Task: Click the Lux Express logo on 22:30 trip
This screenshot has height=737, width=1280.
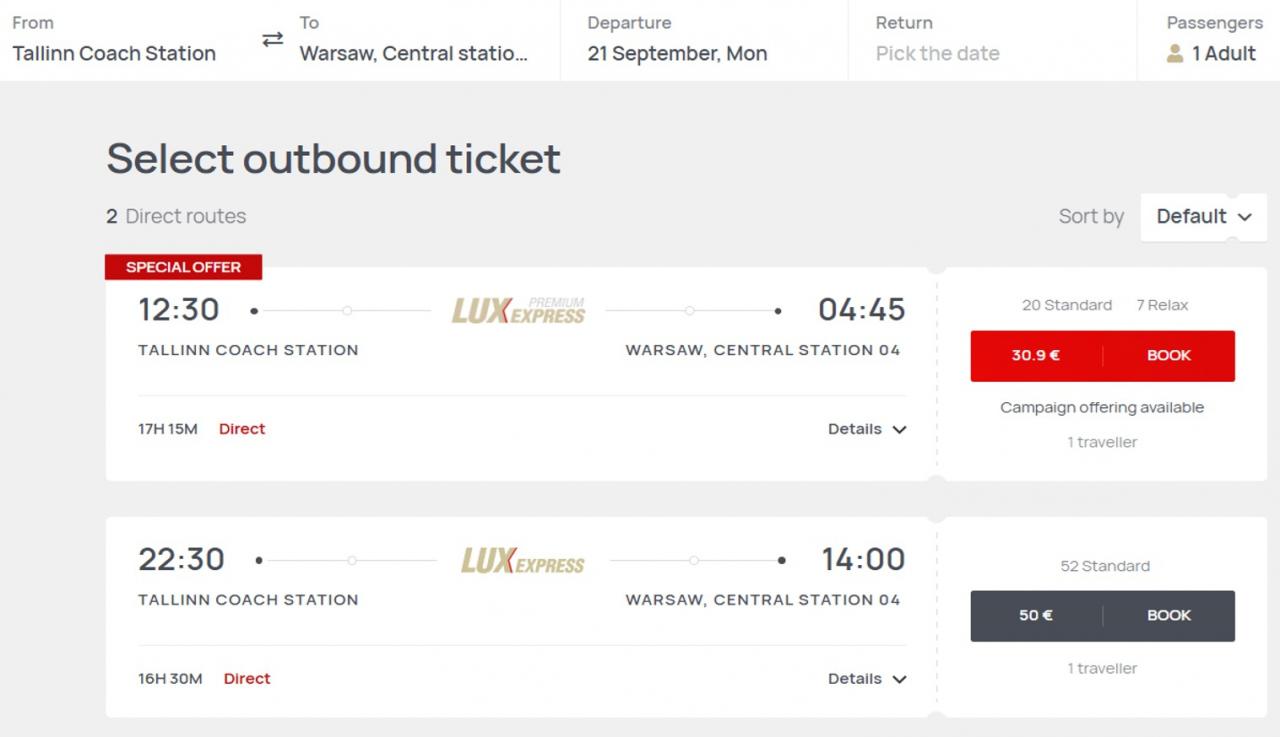Action: pyautogui.click(x=522, y=561)
